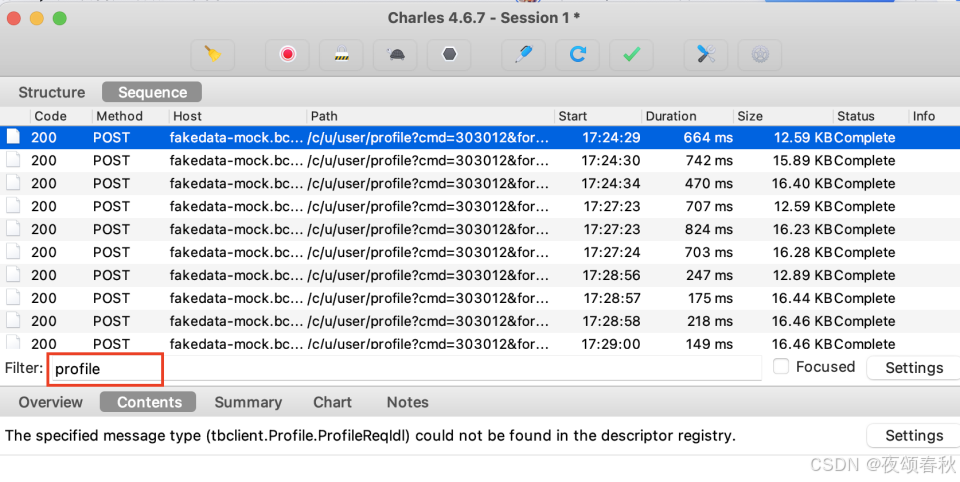960x482 pixels.
Task: Click the Filter field containing profile
Action: (x=407, y=369)
